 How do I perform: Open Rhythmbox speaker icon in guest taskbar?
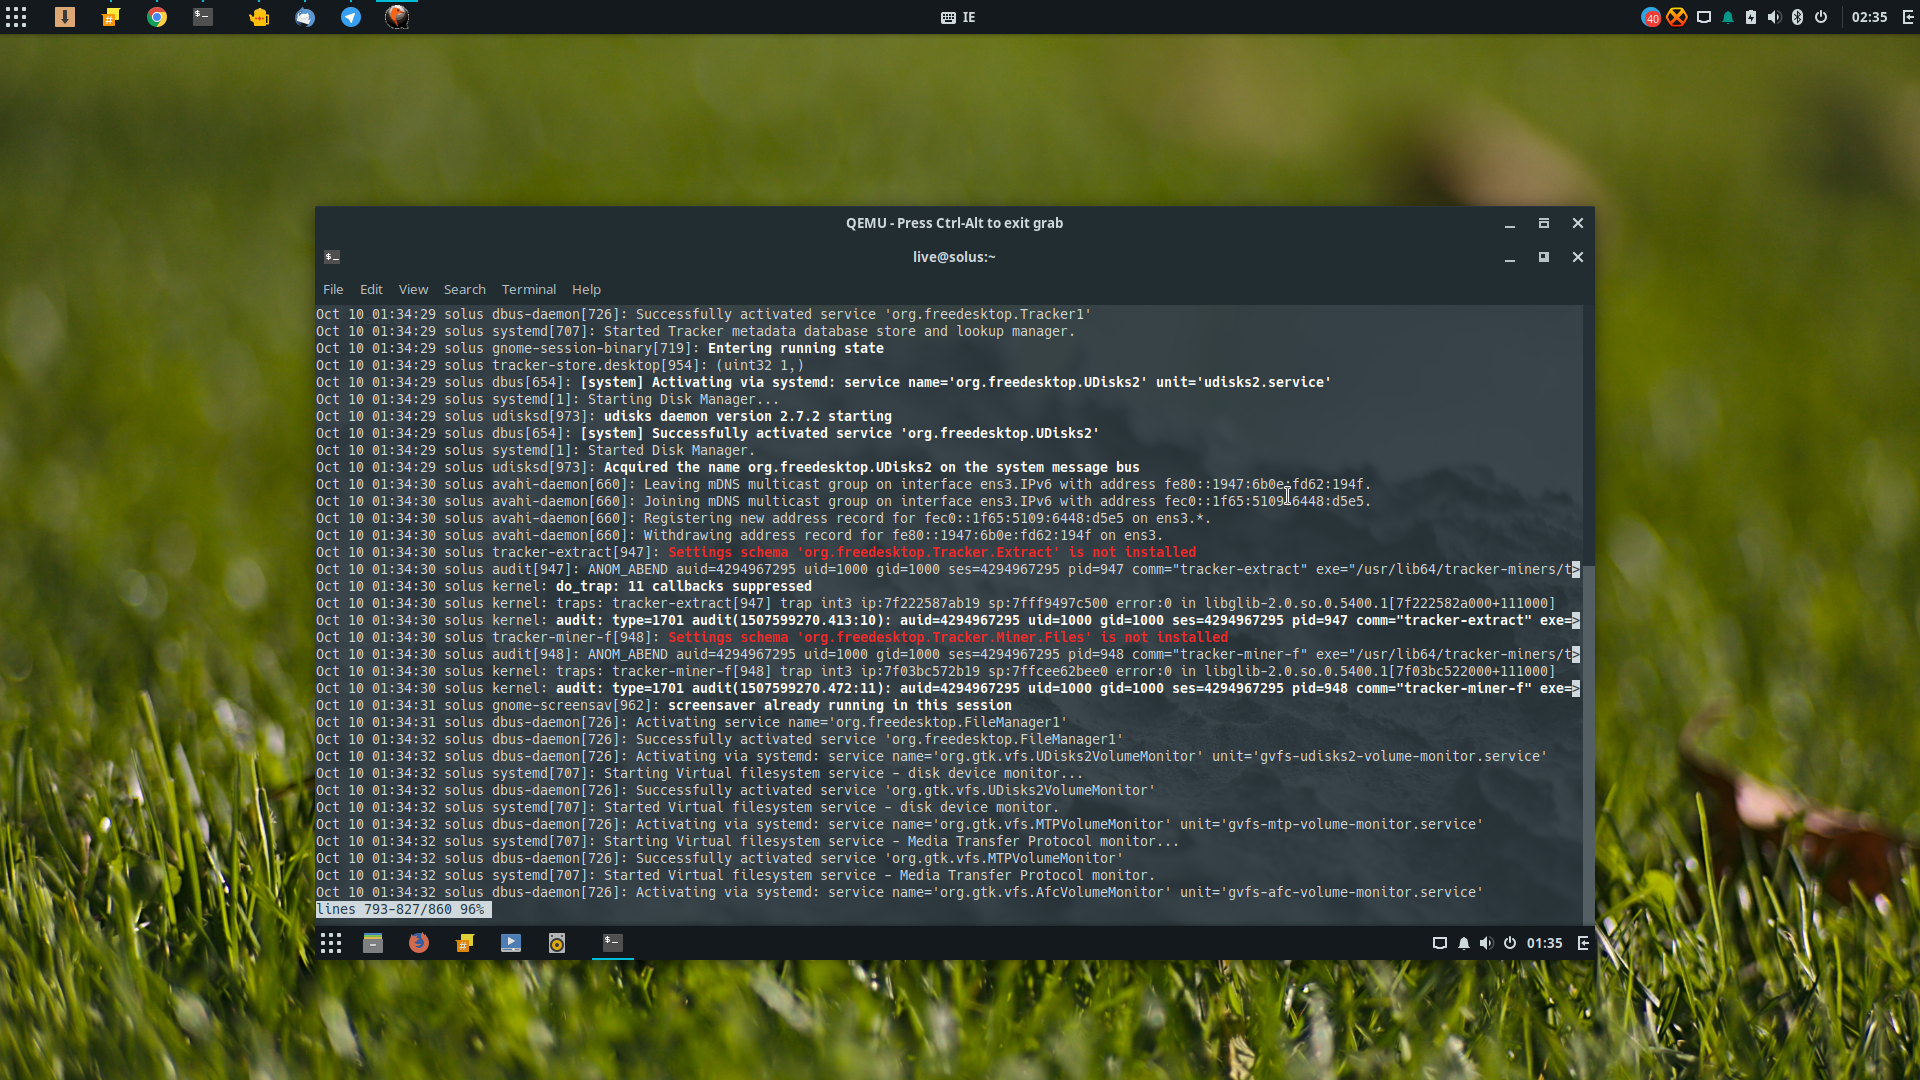pos(557,943)
